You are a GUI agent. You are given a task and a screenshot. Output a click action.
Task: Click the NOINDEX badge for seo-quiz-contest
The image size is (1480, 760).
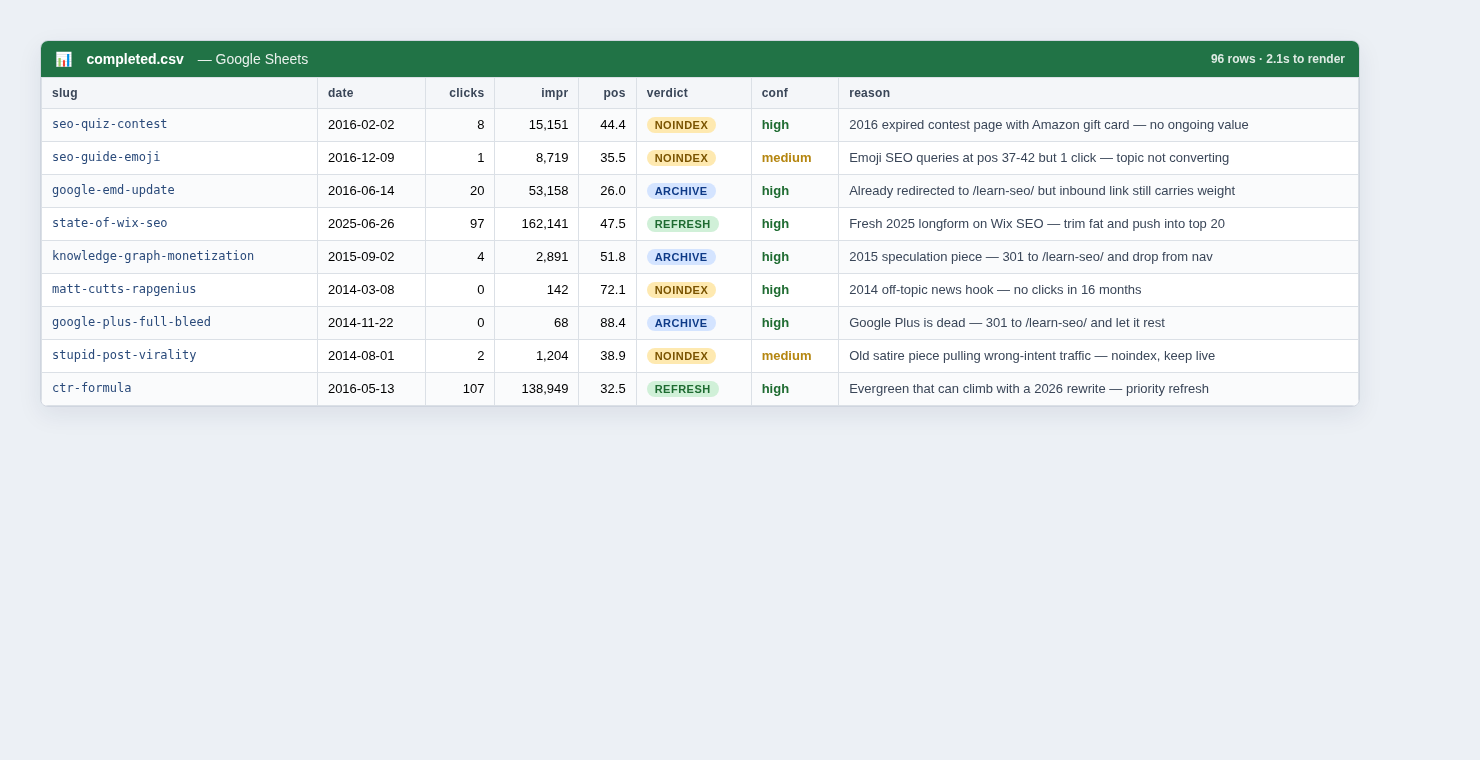[x=681, y=125]
